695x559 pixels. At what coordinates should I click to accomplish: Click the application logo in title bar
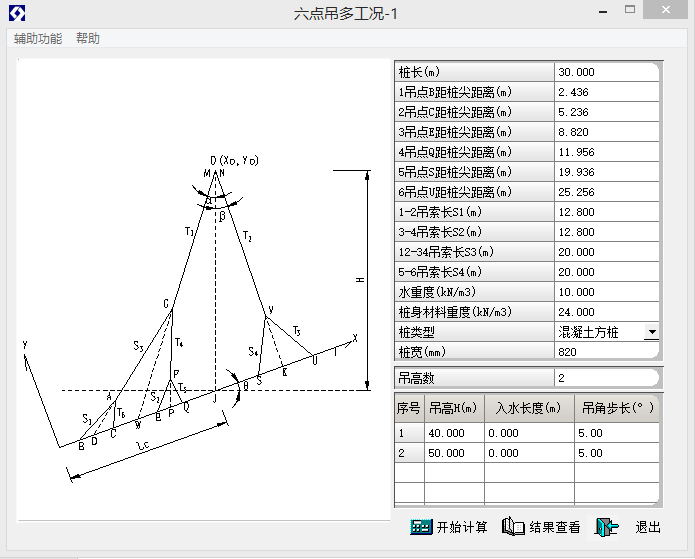coord(17,12)
